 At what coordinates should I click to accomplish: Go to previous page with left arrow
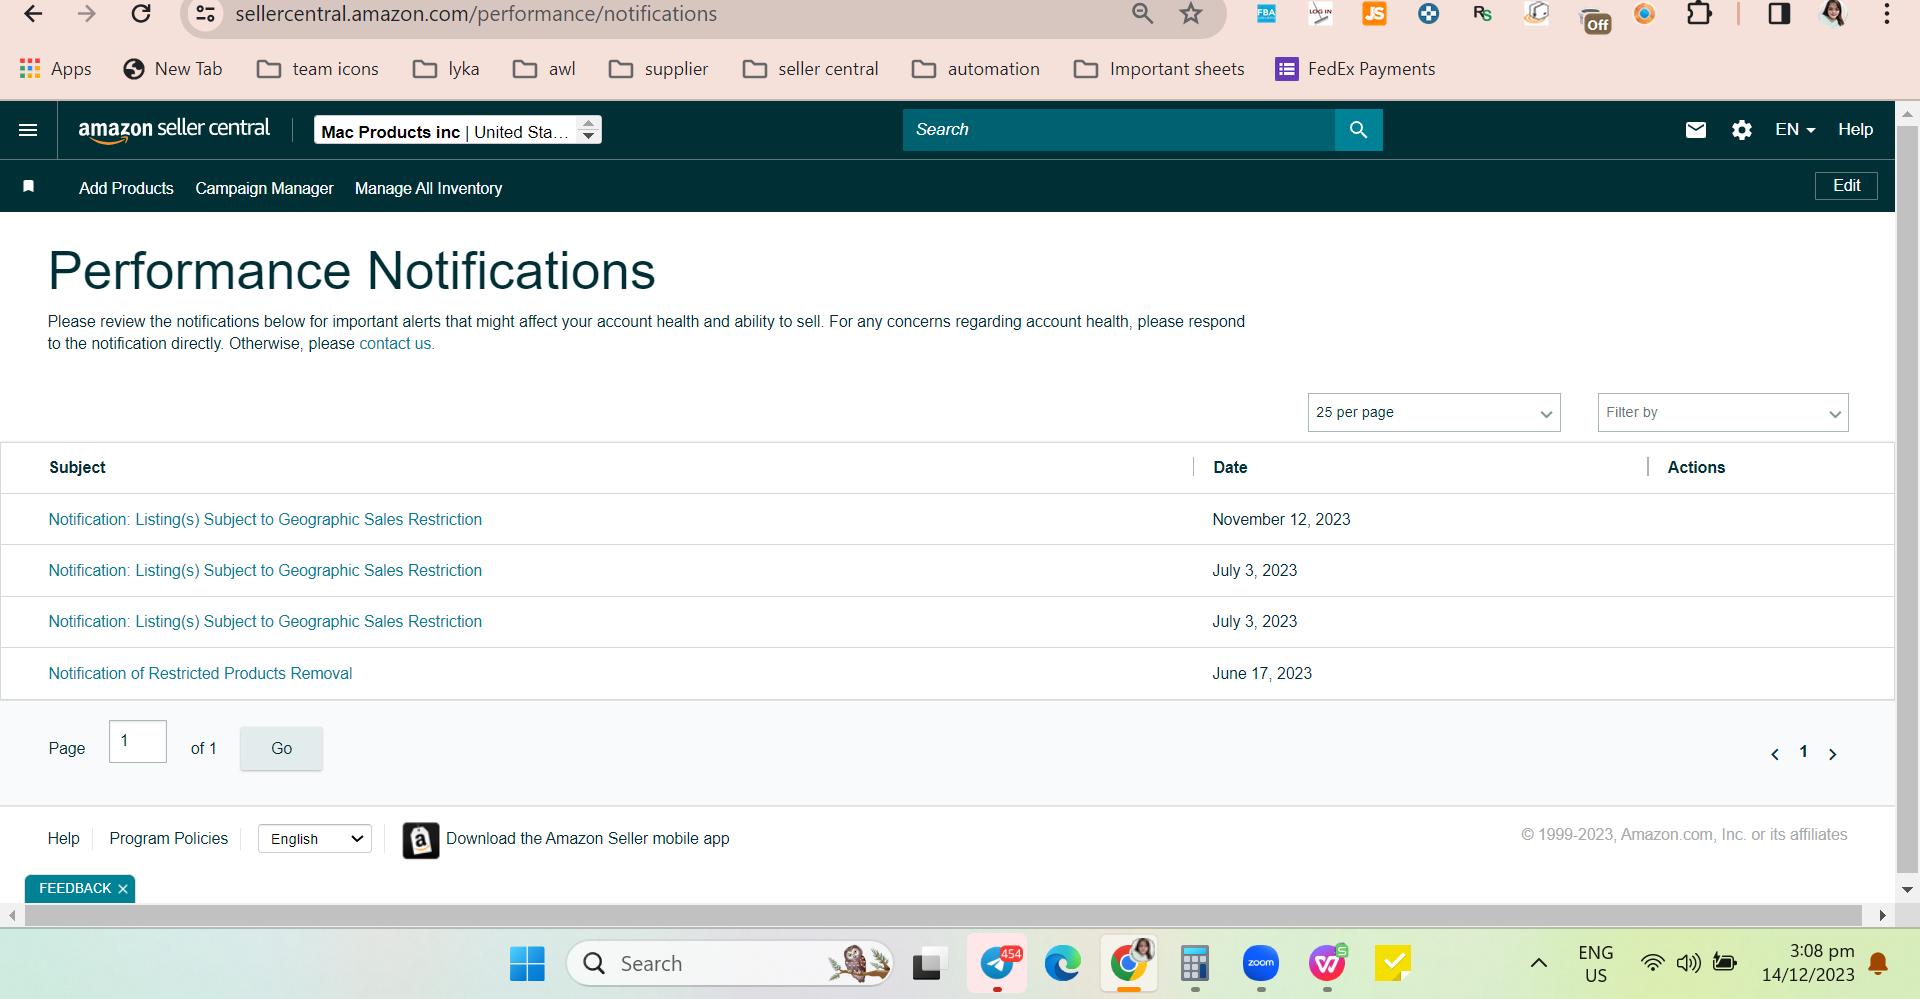(1775, 754)
